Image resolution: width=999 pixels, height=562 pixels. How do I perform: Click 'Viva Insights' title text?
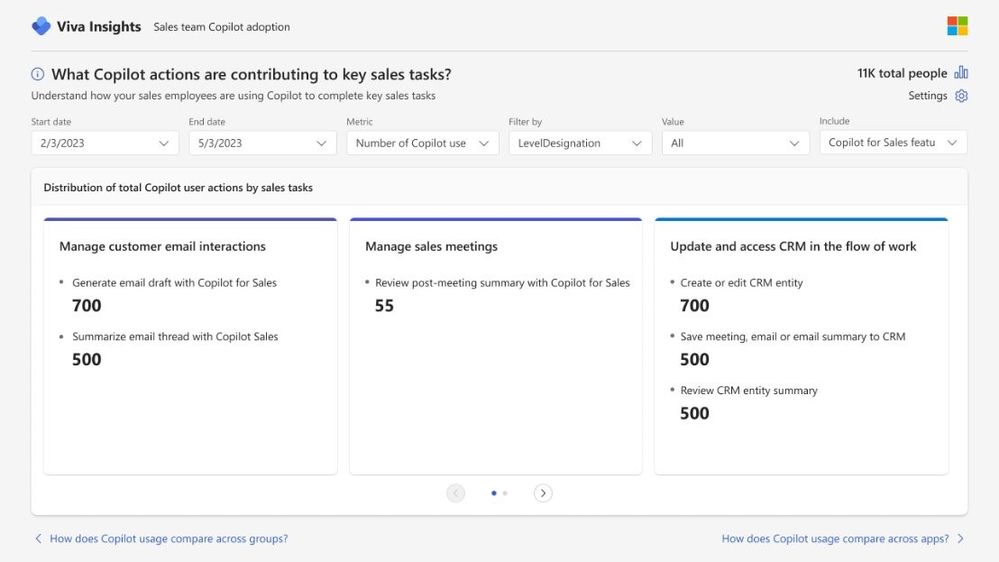coord(99,27)
